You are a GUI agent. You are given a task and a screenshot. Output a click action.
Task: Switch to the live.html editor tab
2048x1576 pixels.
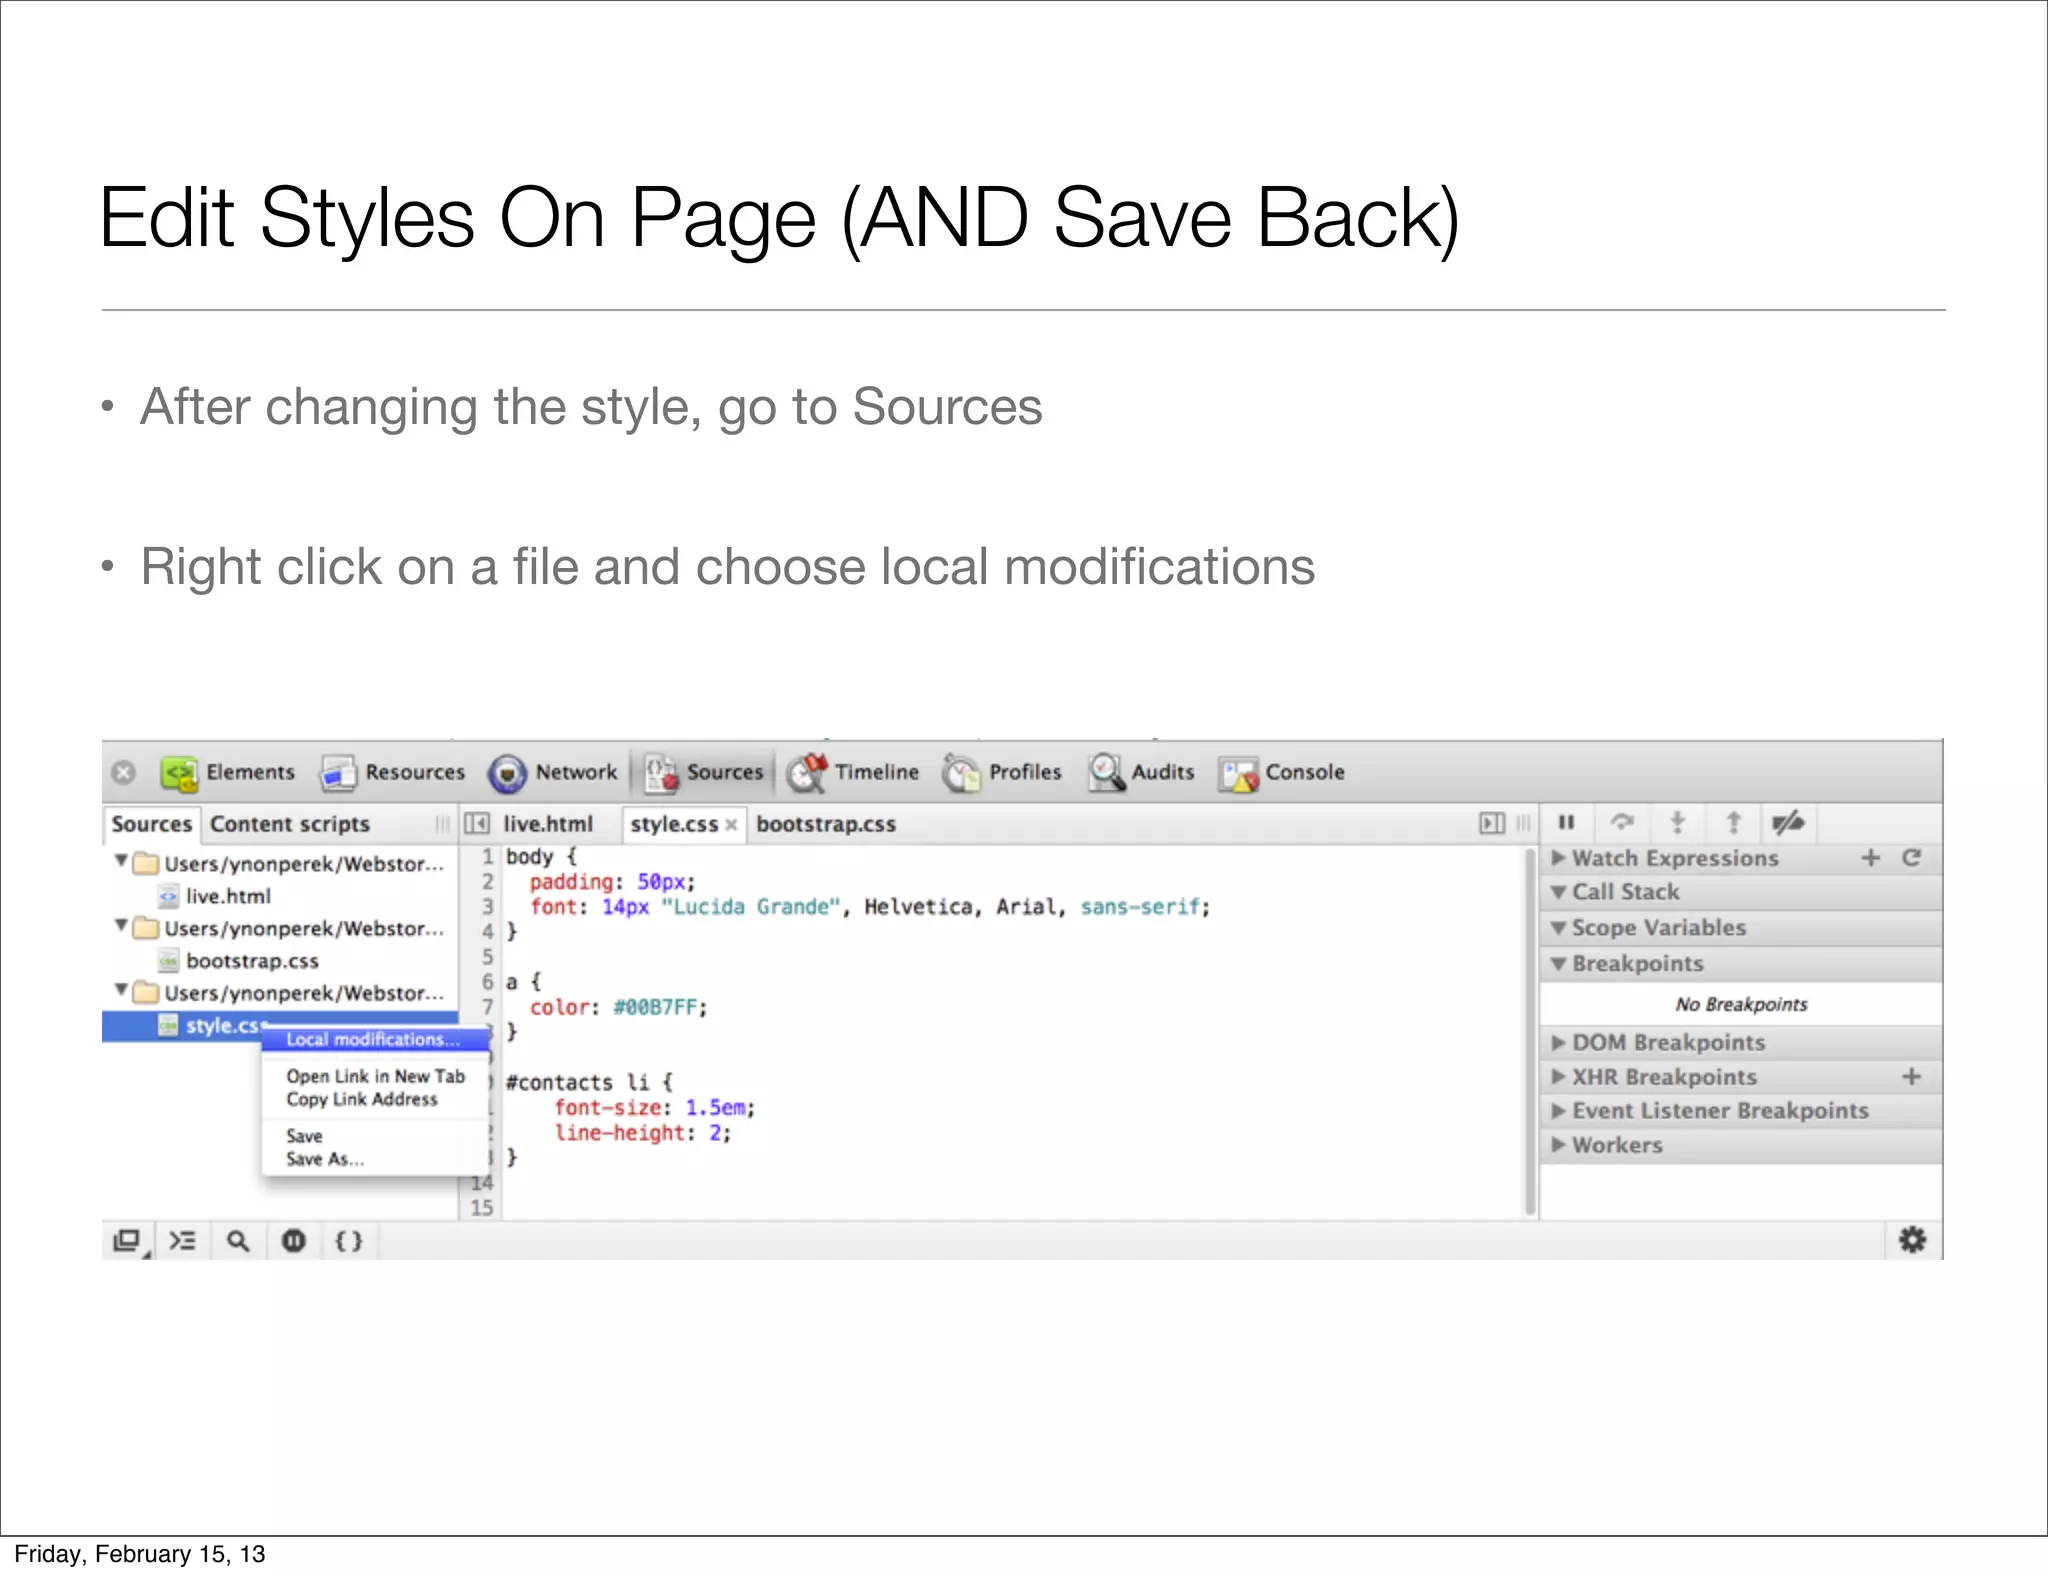coord(548,825)
